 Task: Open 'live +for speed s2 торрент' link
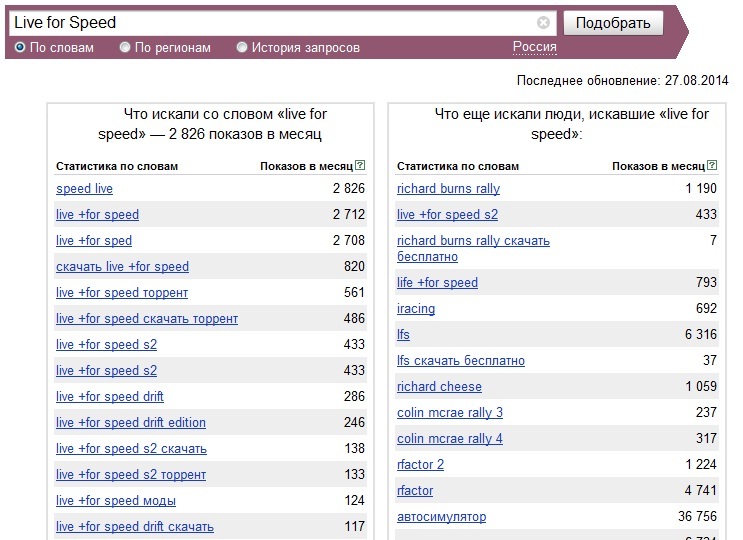point(131,475)
